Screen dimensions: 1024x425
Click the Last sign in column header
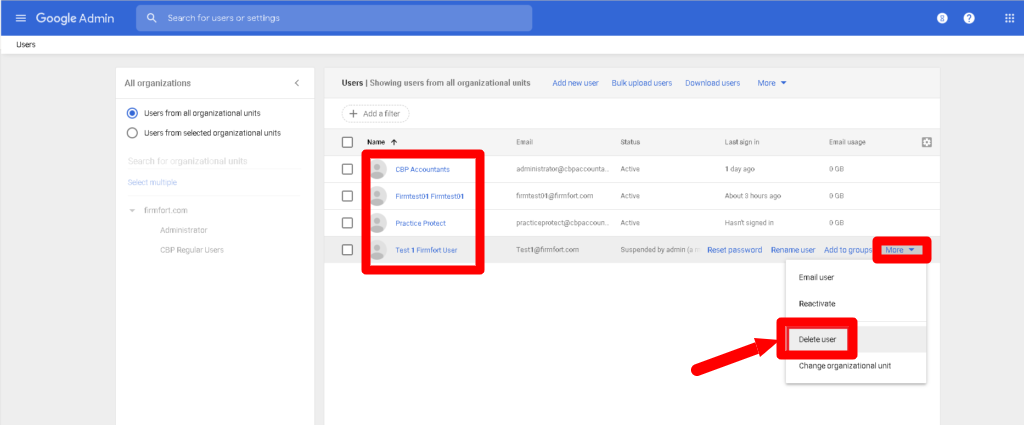(742, 142)
